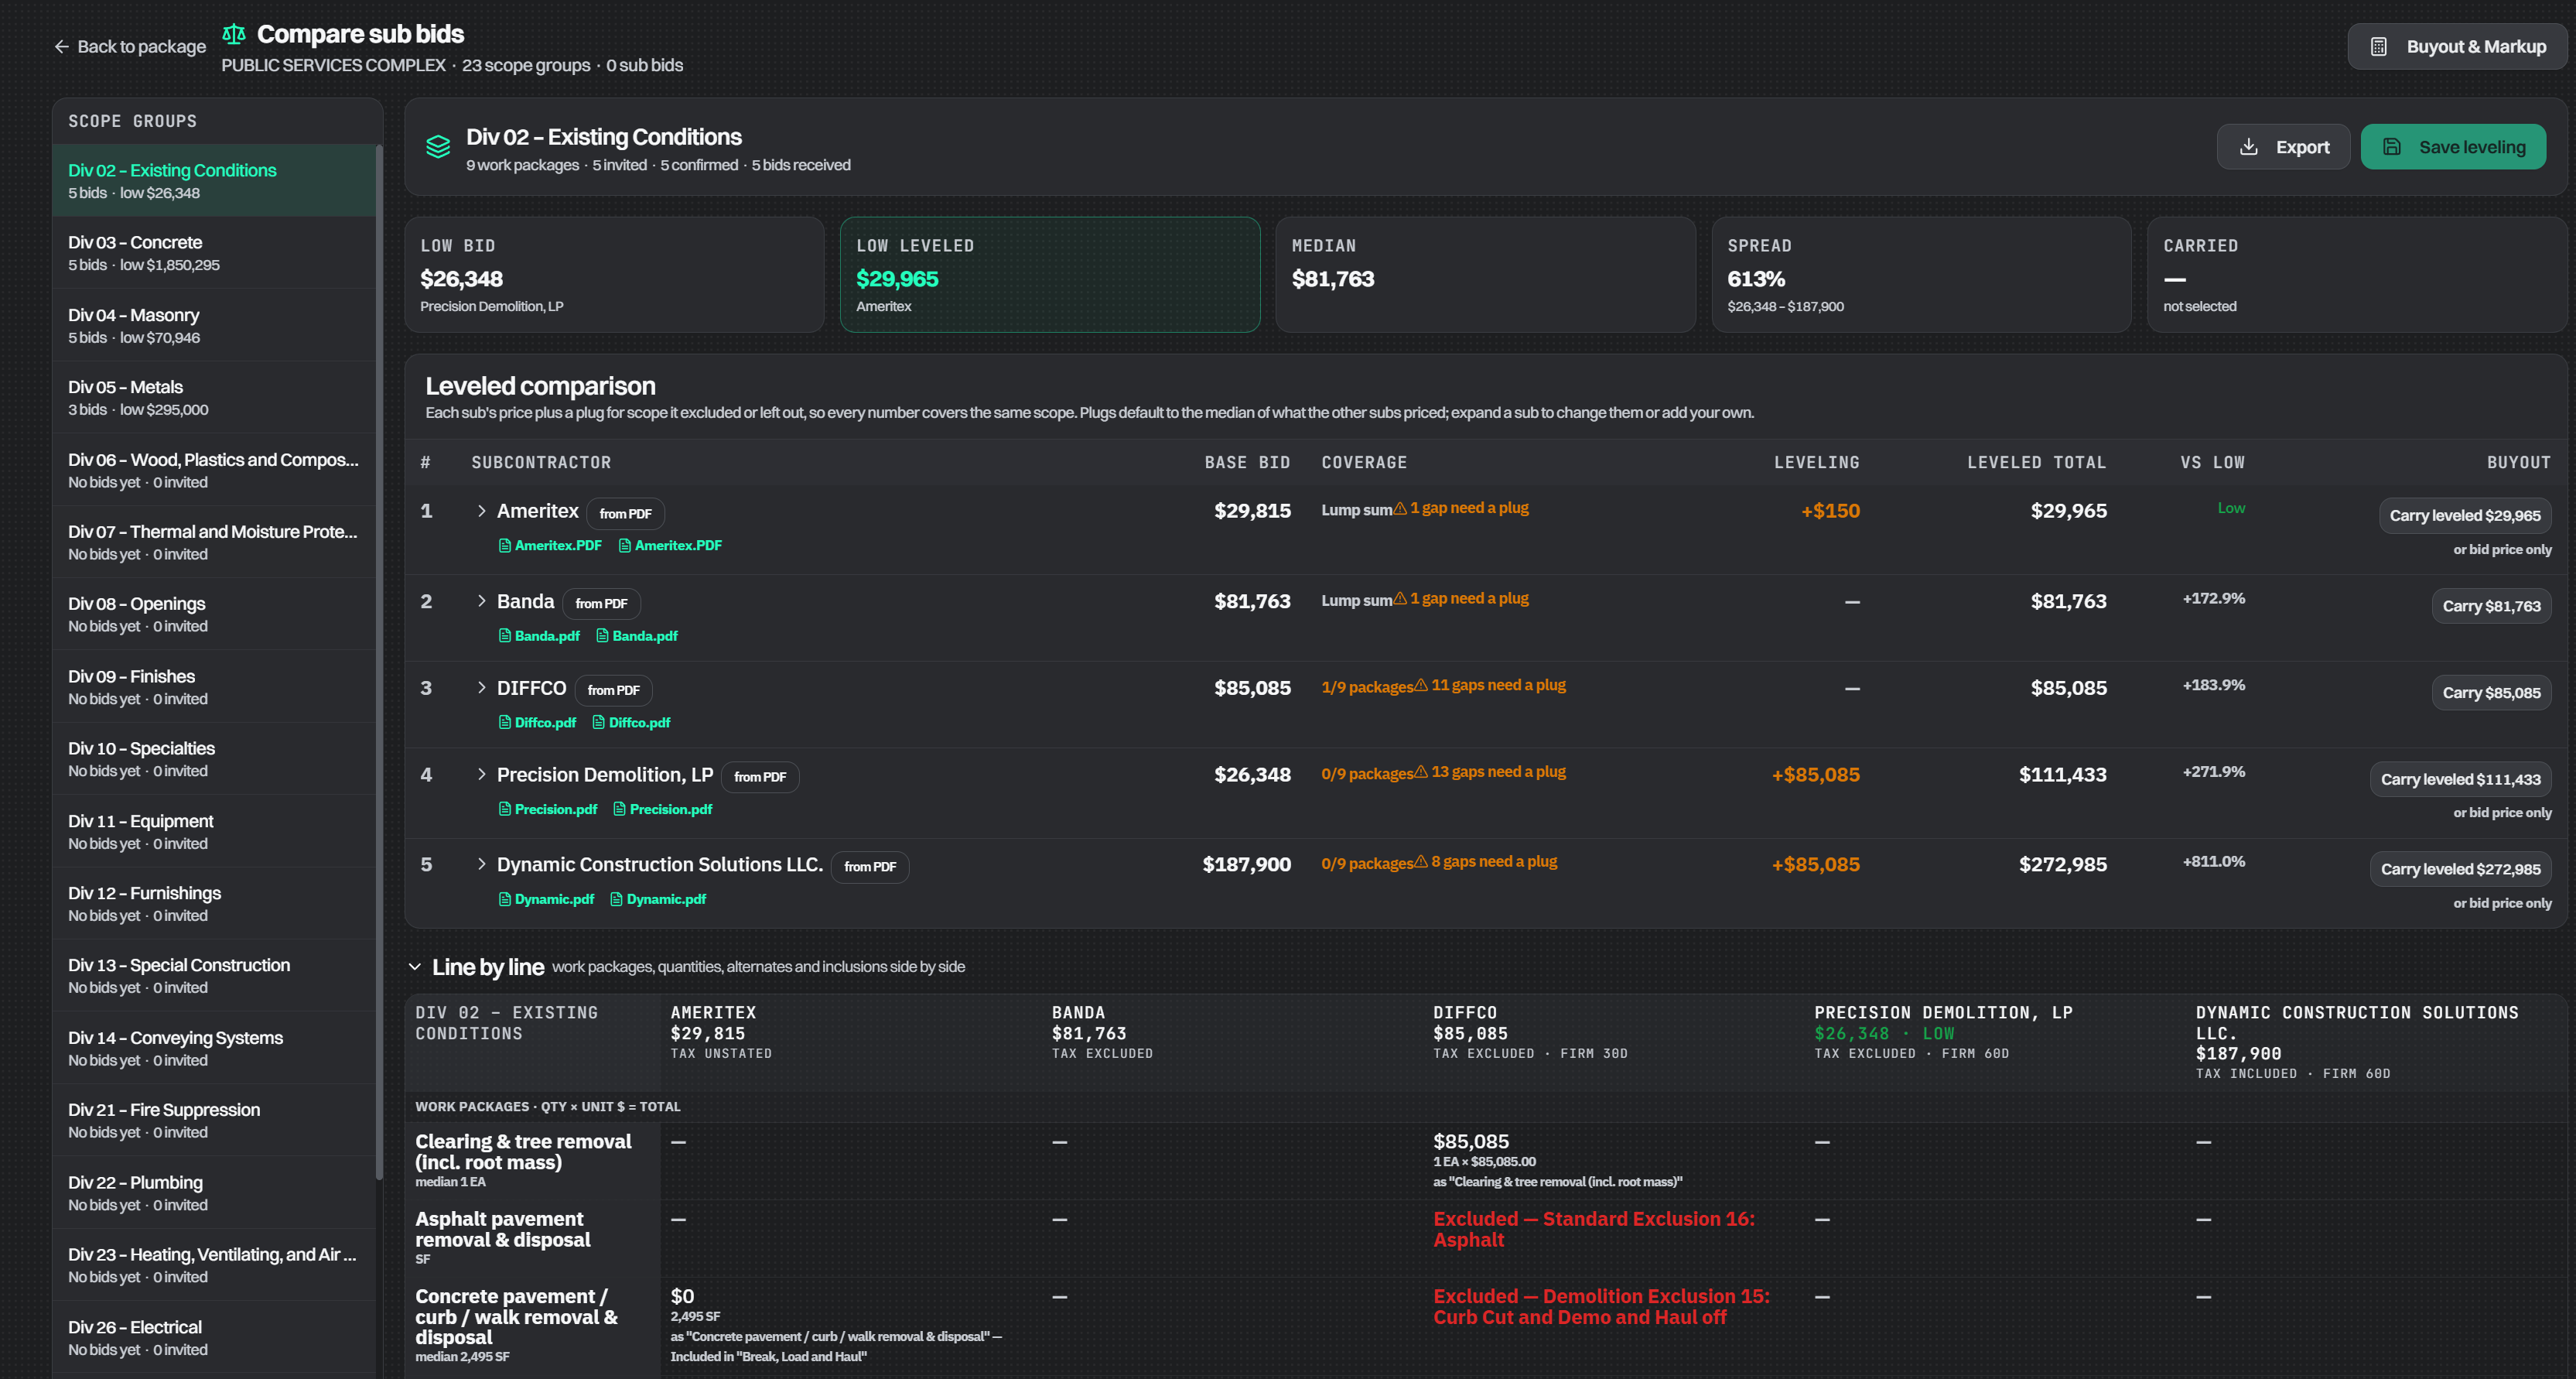
Task: Click the scope groups sidebar scrollbar
Action: point(379,660)
